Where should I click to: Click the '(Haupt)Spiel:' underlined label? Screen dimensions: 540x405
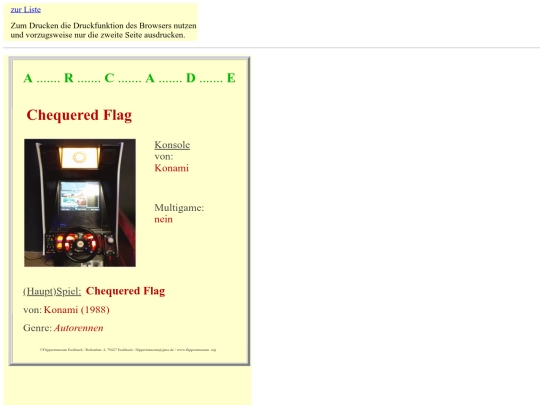click(x=52, y=291)
